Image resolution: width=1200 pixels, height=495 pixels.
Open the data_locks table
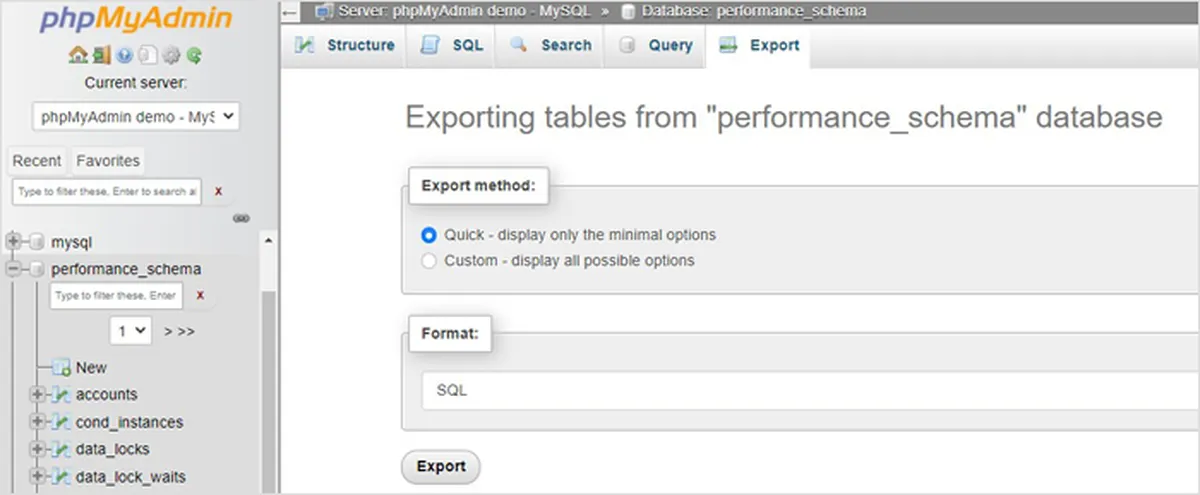(112, 450)
